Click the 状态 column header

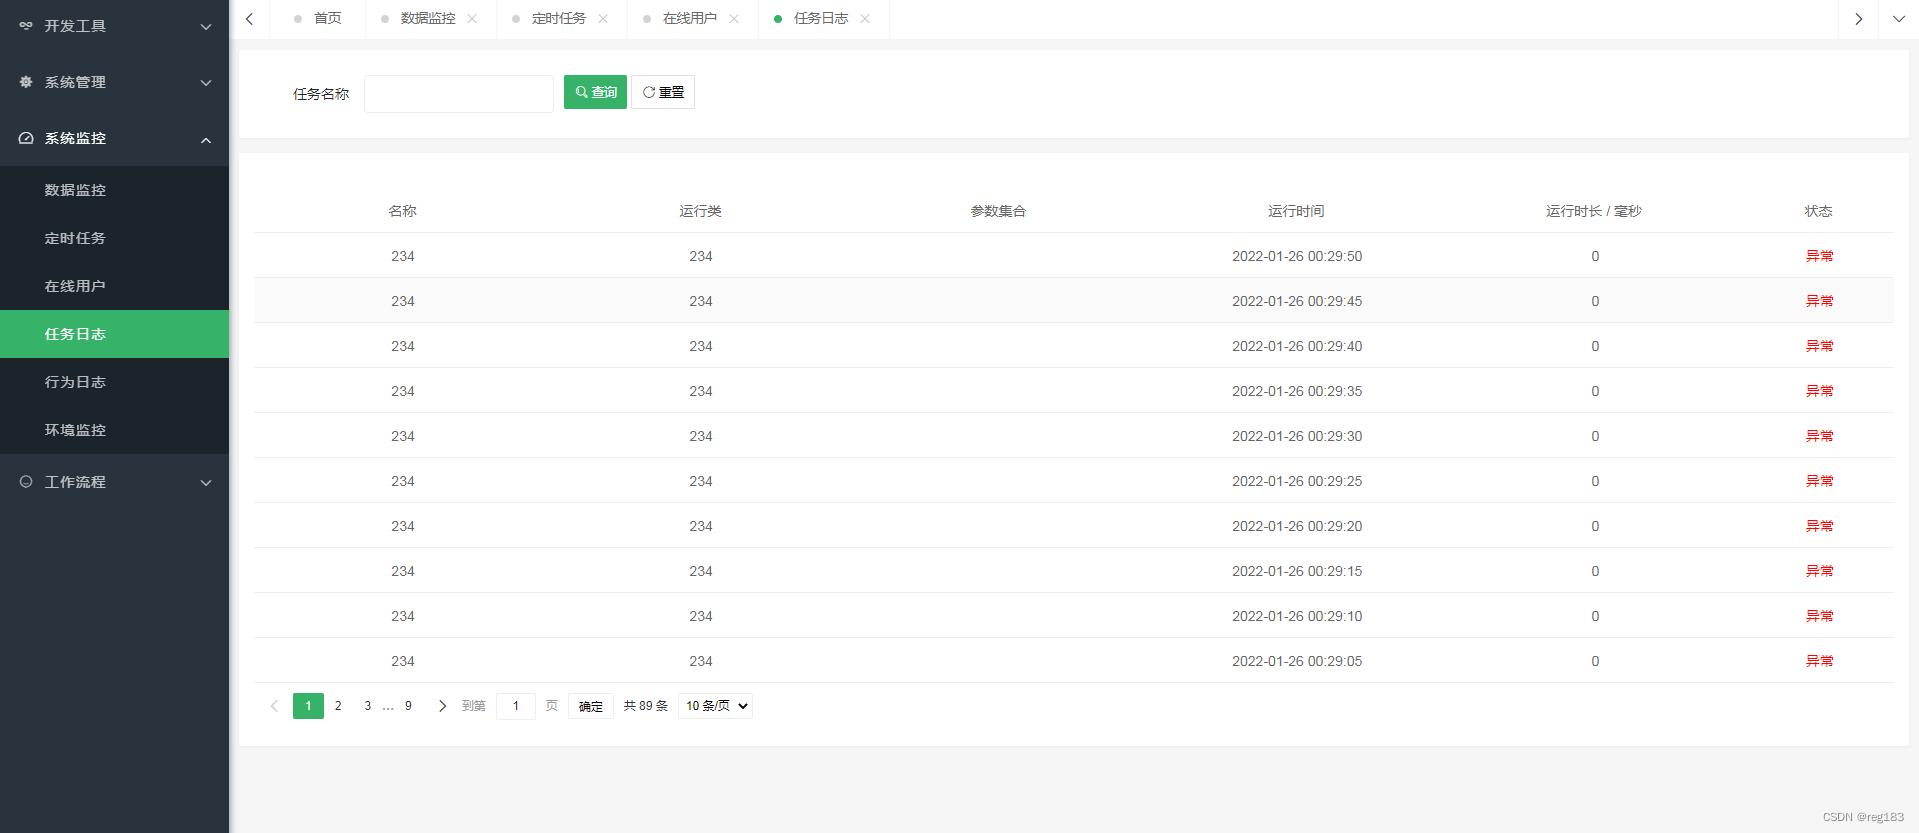[1819, 211]
